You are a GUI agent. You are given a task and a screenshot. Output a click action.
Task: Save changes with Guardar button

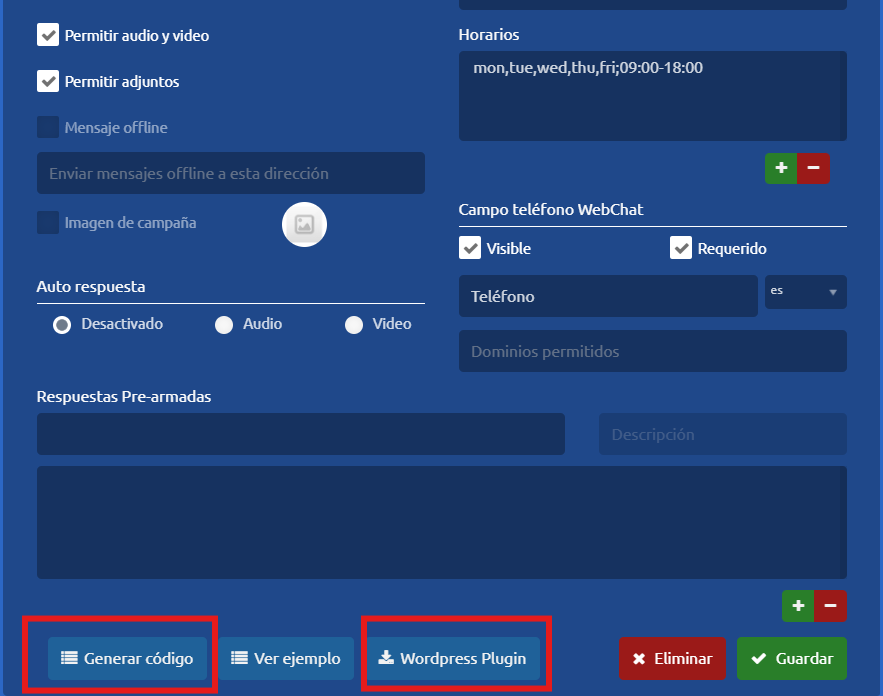pyautogui.click(x=792, y=658)
